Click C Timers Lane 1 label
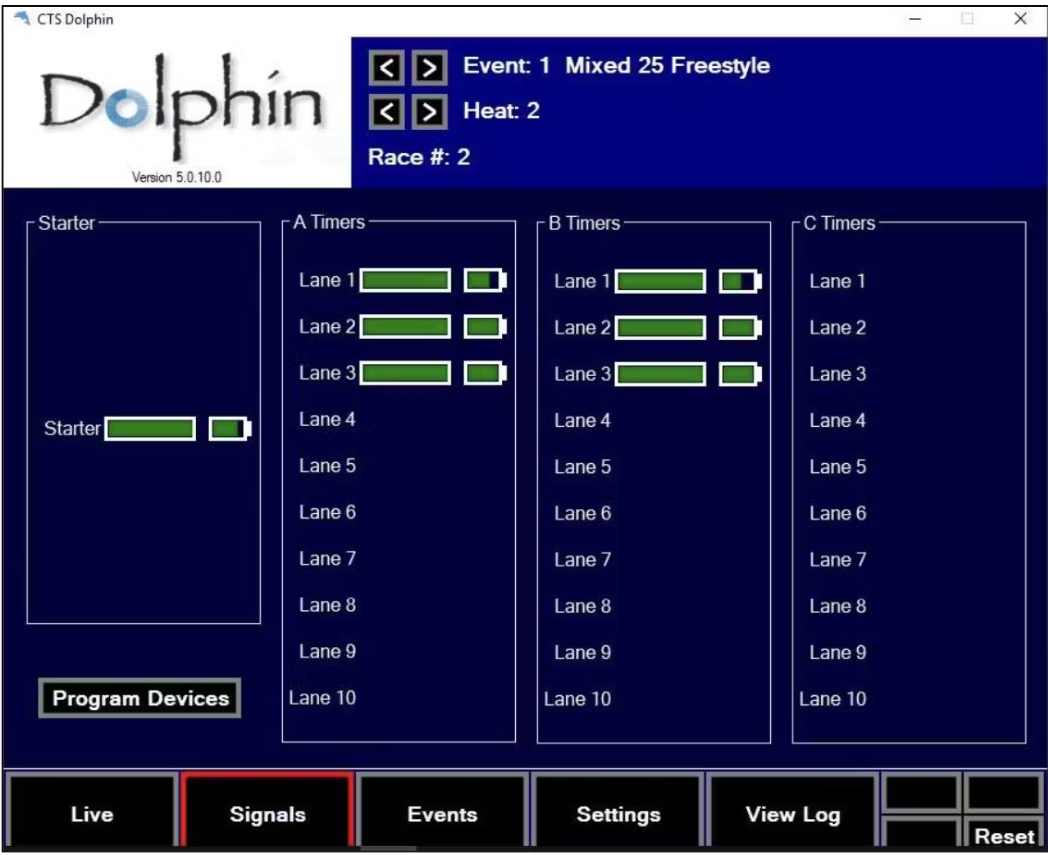This screenshot has height=855, width=1048. (x=837, y=281)
